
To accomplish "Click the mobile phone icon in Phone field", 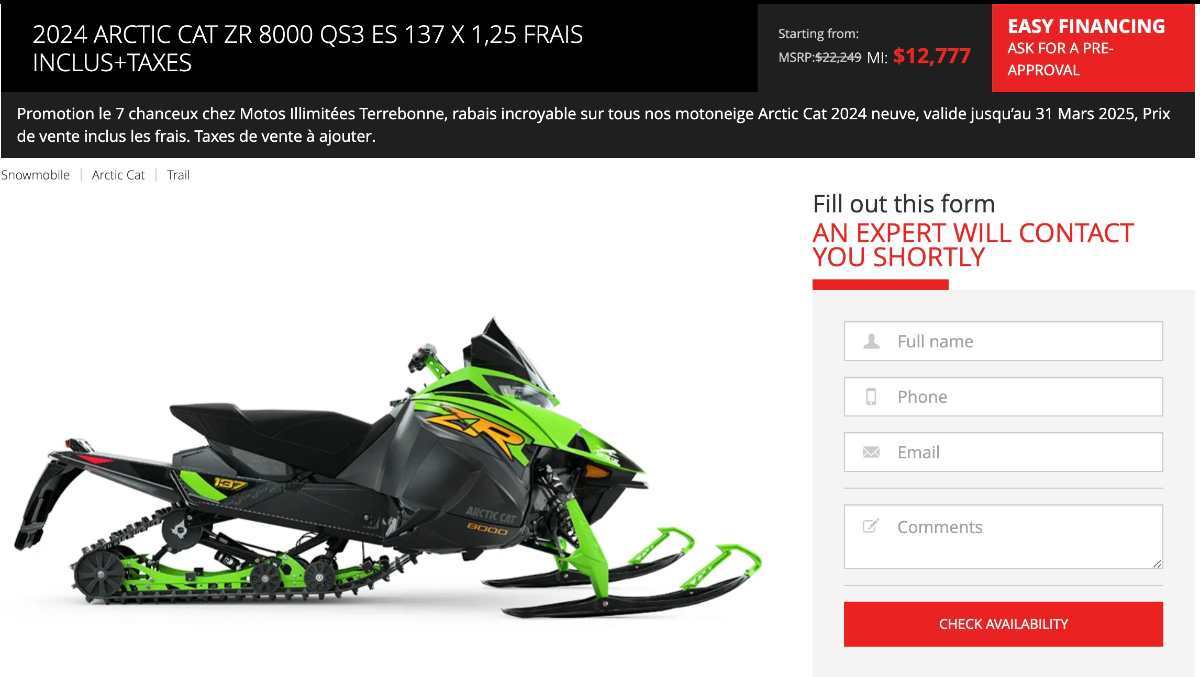I will [871, 397].
